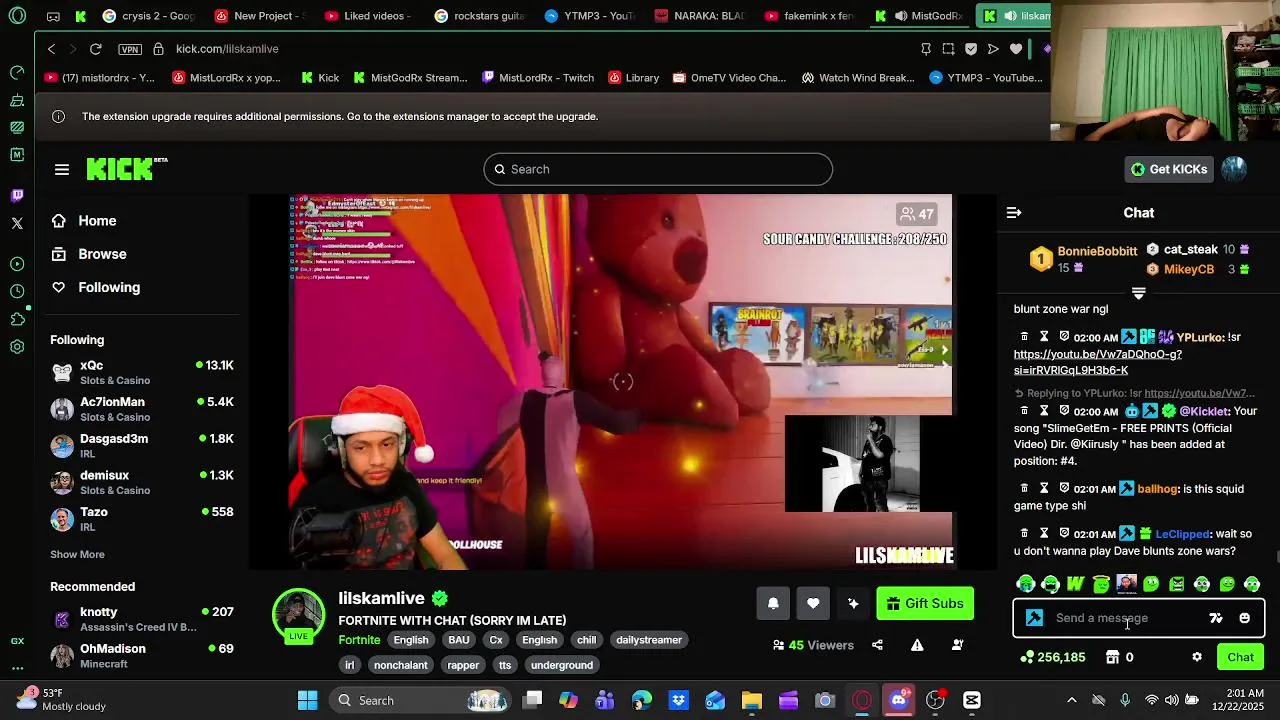The image size is (1280, 720).
Task: Share the stream via share icon
Action: click(x=877, y=645)
